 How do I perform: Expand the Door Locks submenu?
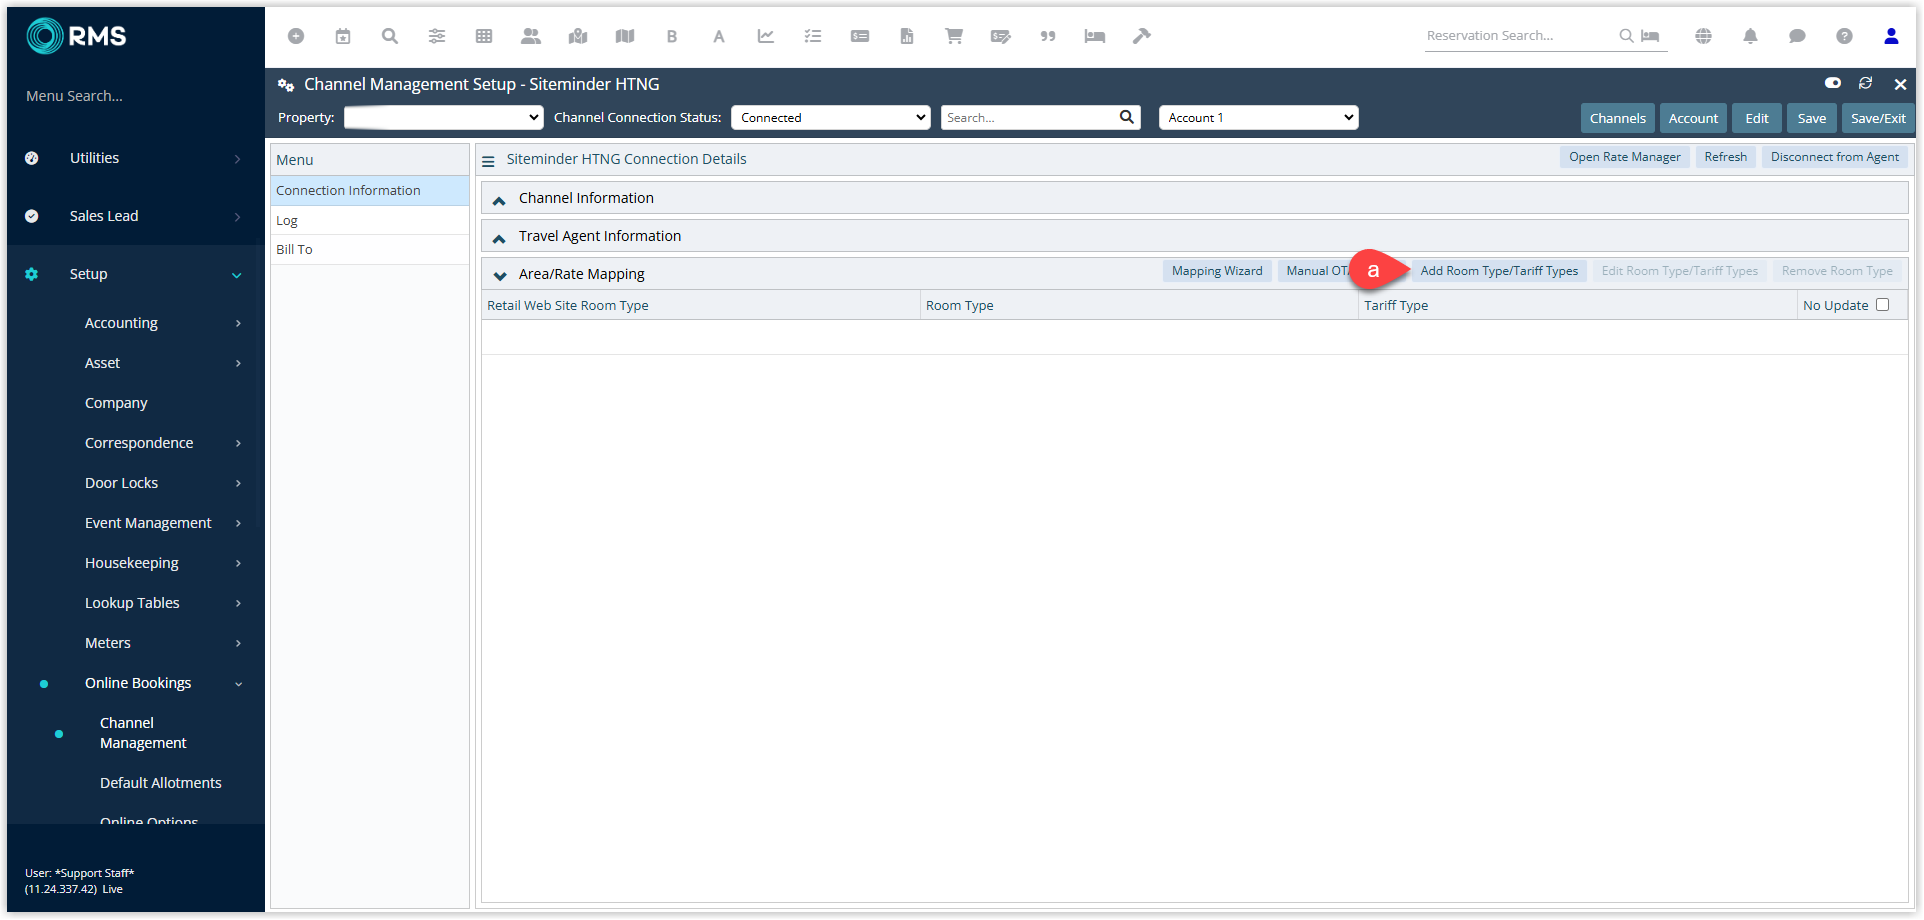[160, 483]
